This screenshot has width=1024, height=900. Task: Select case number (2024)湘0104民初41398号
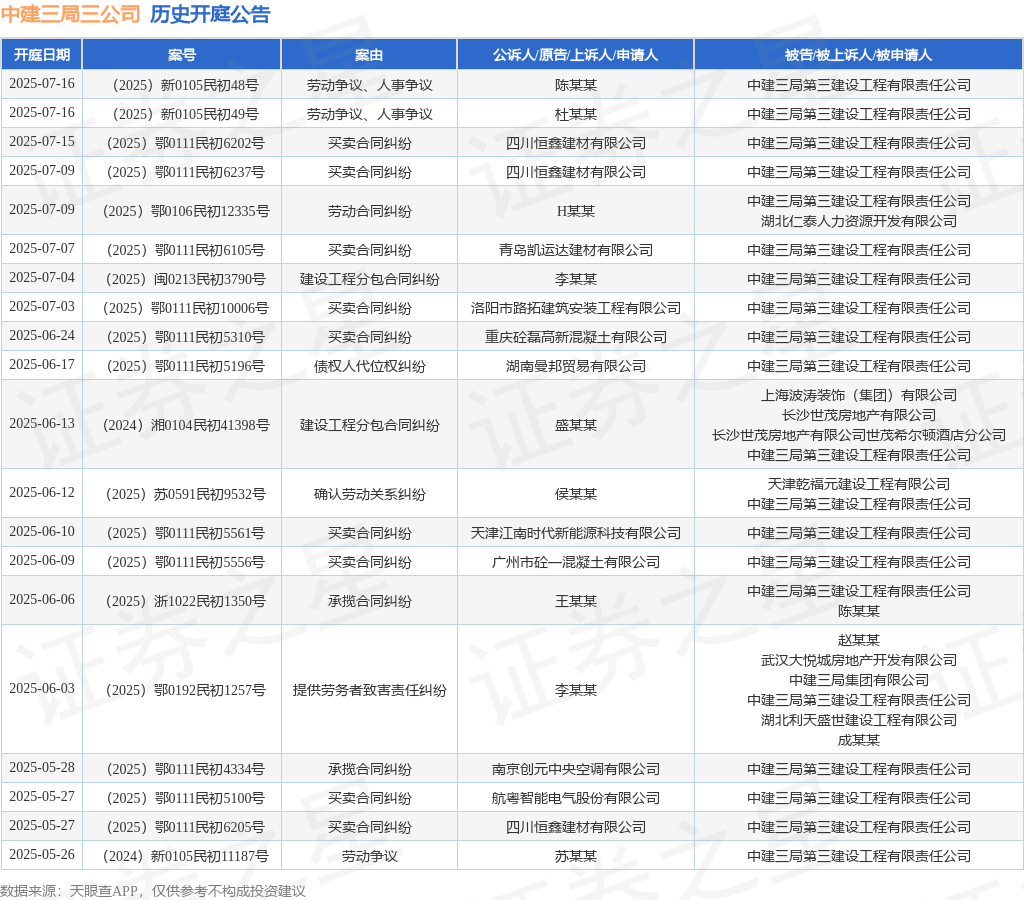[x=185, y=425]
